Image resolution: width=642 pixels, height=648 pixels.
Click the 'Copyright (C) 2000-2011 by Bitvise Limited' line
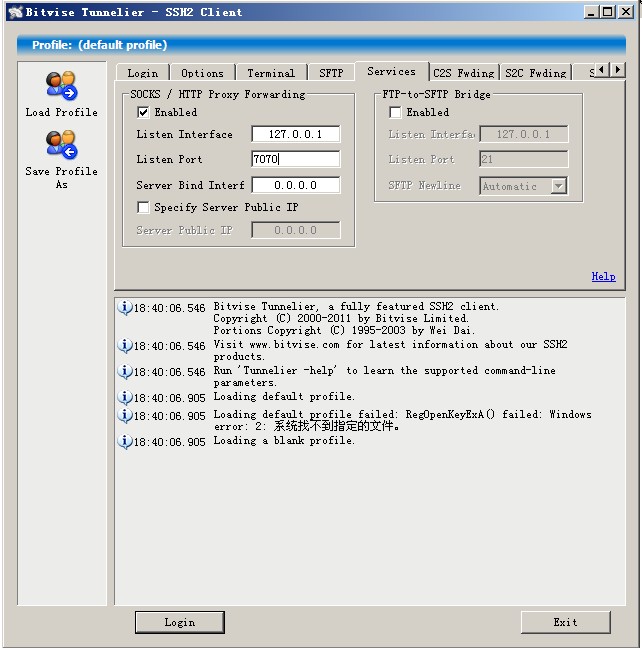pyautogui.click(x=341, y=319)
